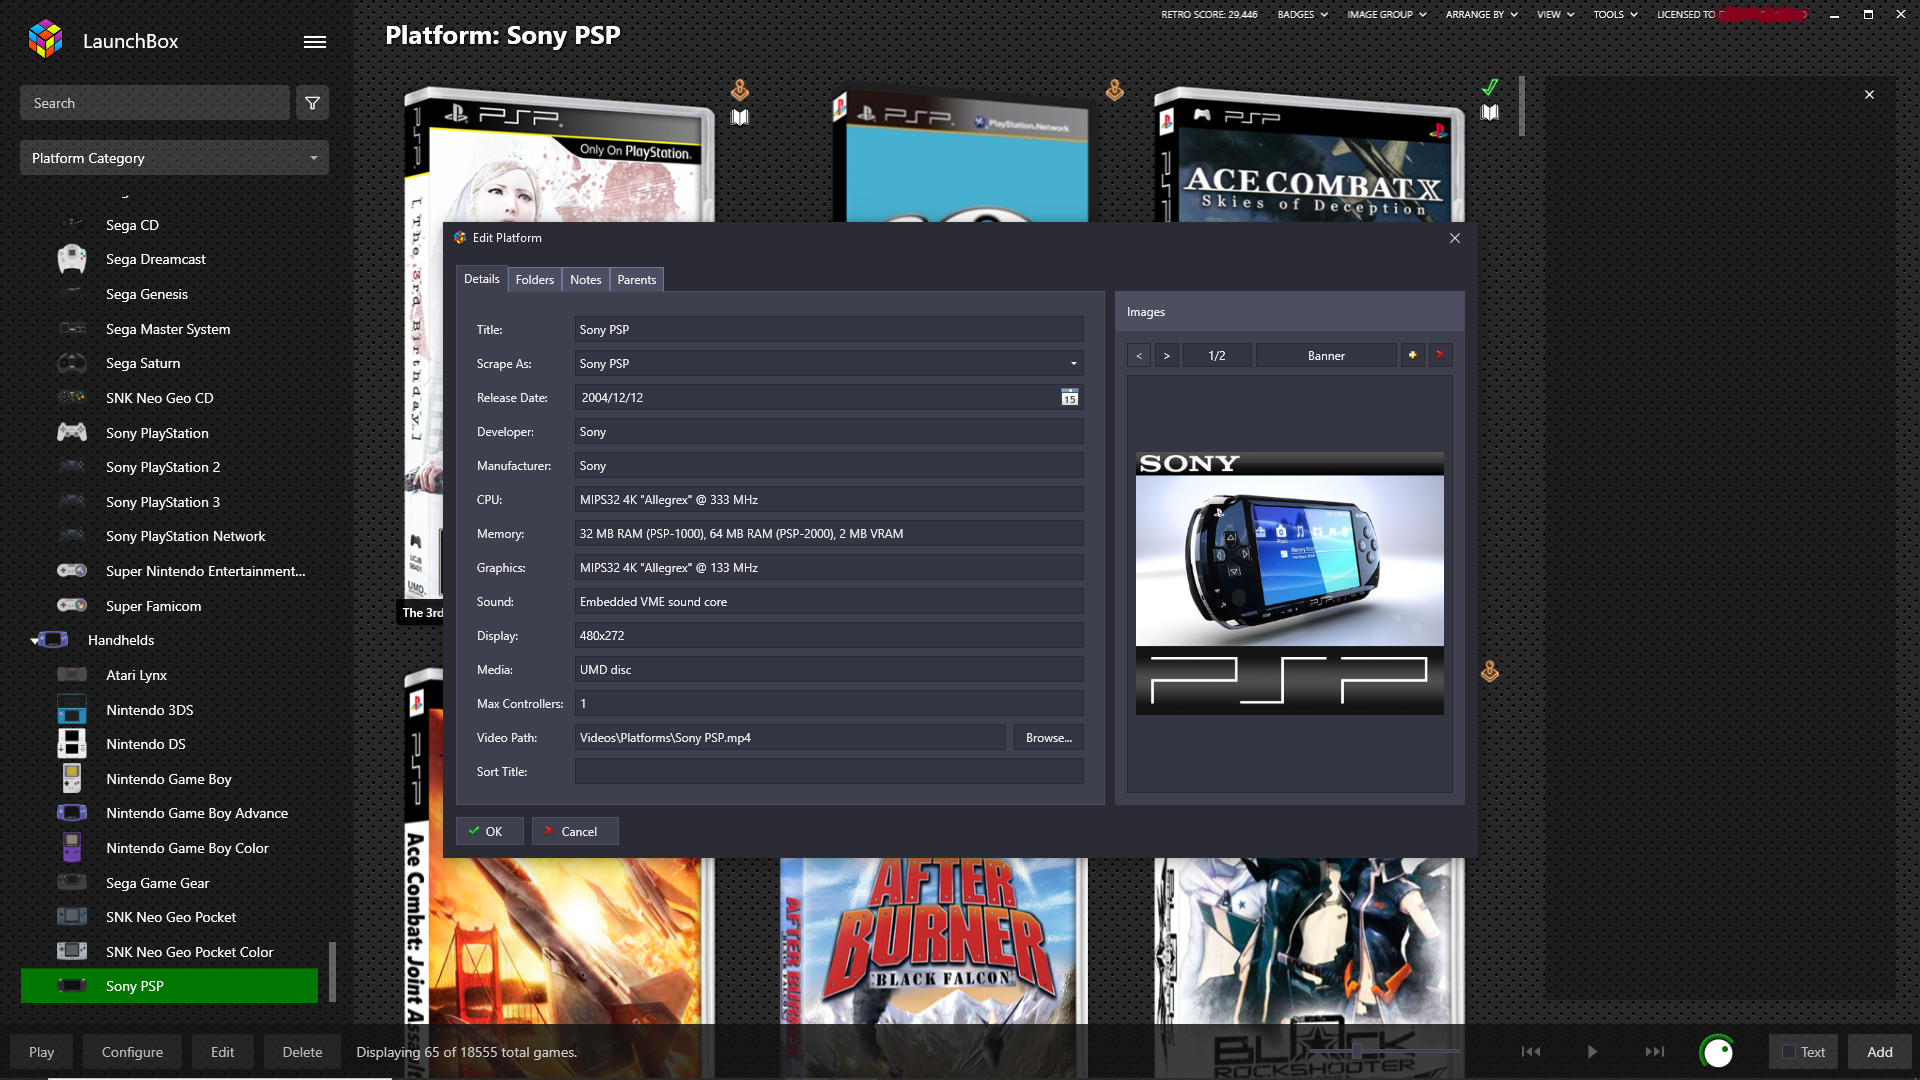Image resolution: width=1920 pixels, height=1080 pixels.
Task: Browse for a platform video path
Action: [x=1048, y=738]
